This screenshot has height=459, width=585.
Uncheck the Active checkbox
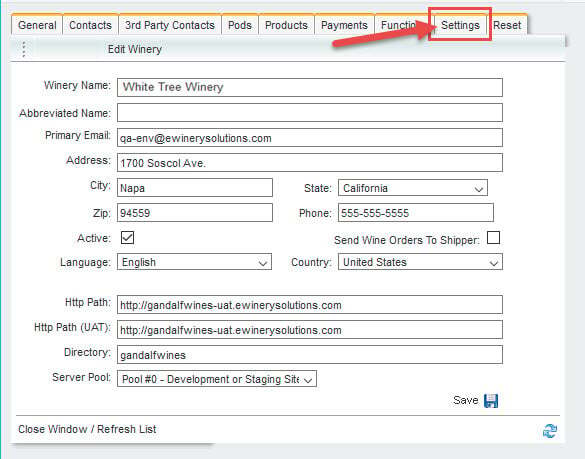[x=128, y=238]
